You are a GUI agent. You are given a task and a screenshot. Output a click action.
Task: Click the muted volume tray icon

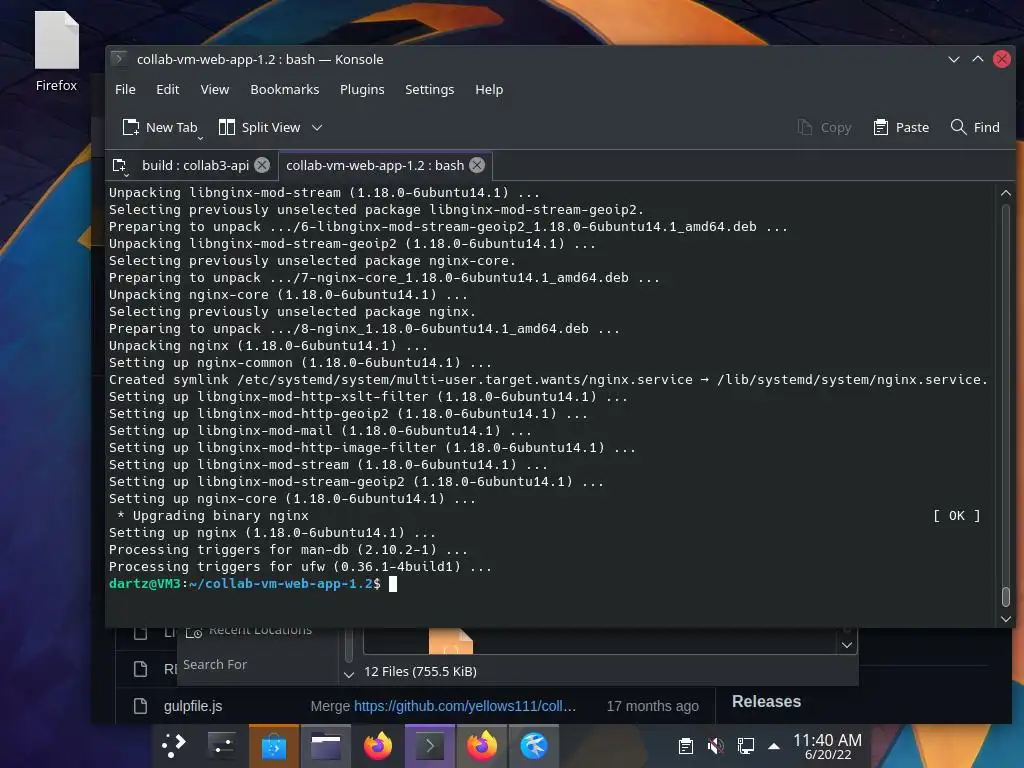716,746
